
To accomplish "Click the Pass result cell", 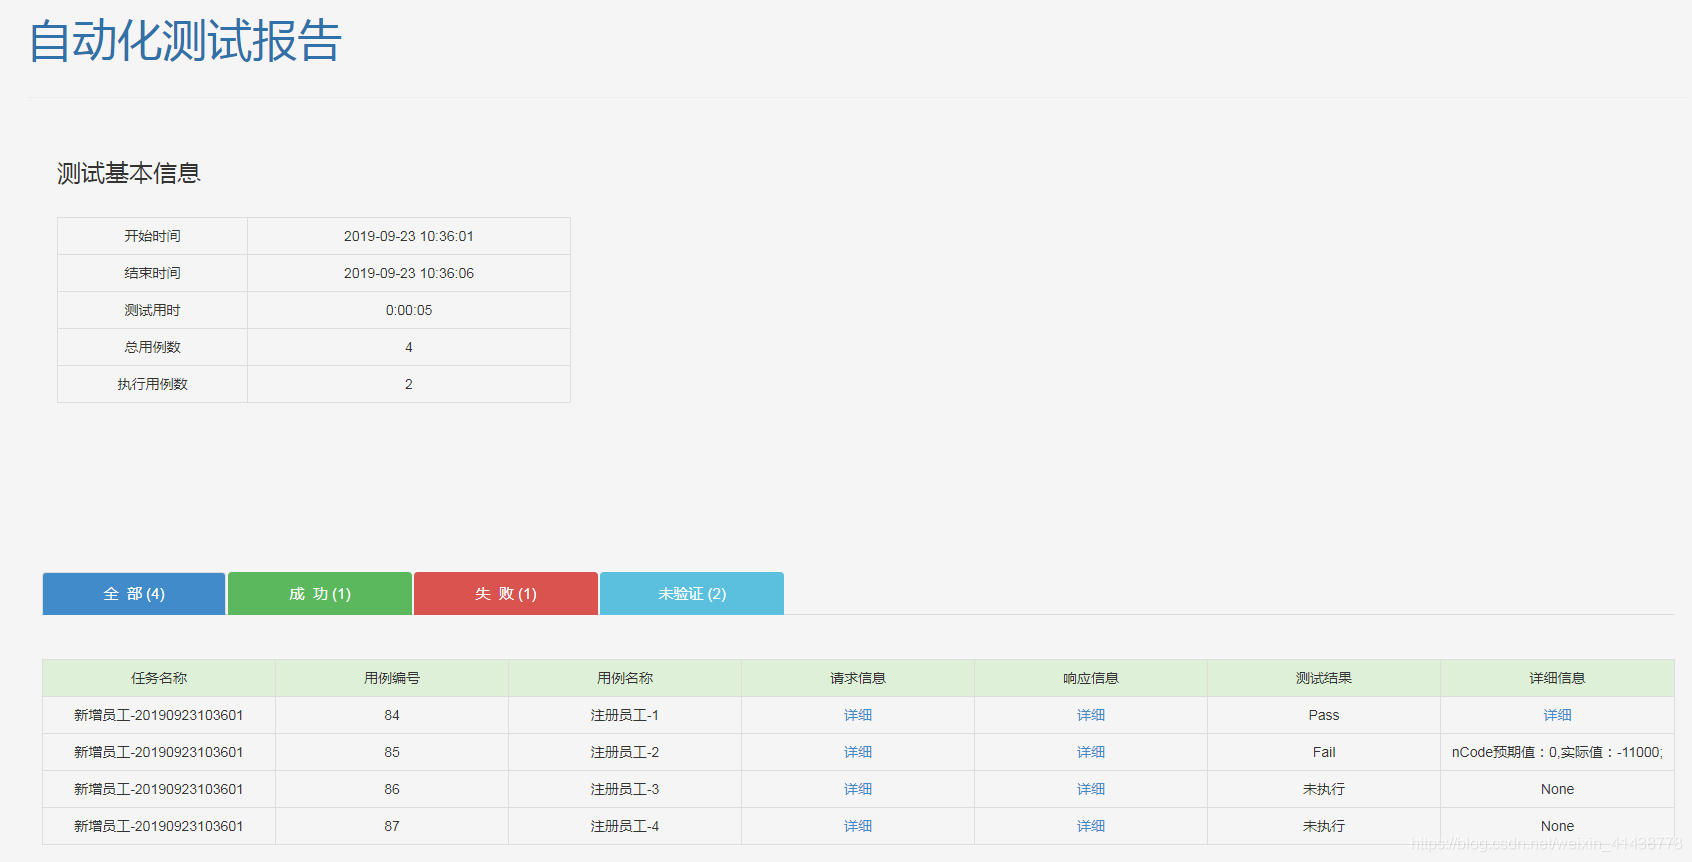I will point(1324,715).
